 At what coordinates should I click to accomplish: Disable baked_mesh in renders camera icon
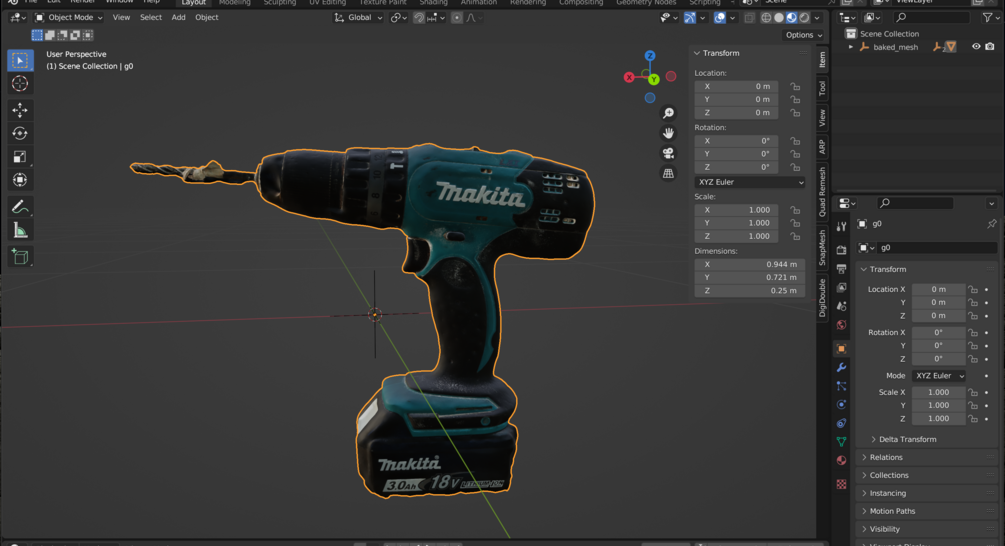tap(990, 47)
